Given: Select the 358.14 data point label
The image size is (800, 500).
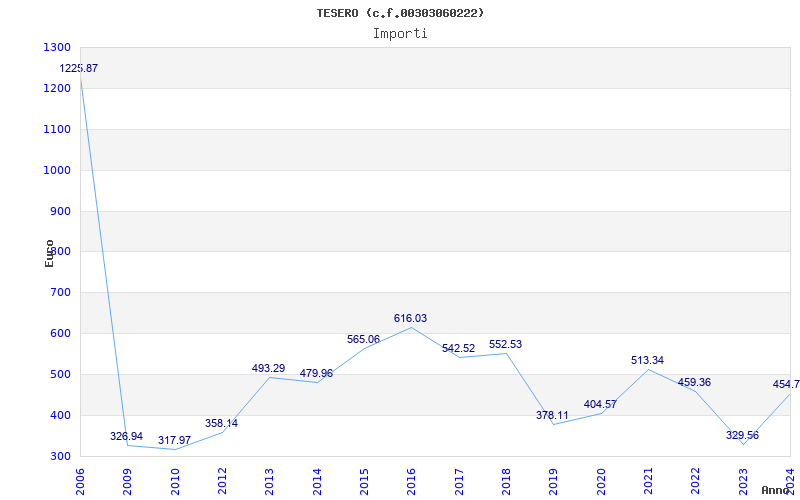Looking at the screenshot, I should pos(221,423).
